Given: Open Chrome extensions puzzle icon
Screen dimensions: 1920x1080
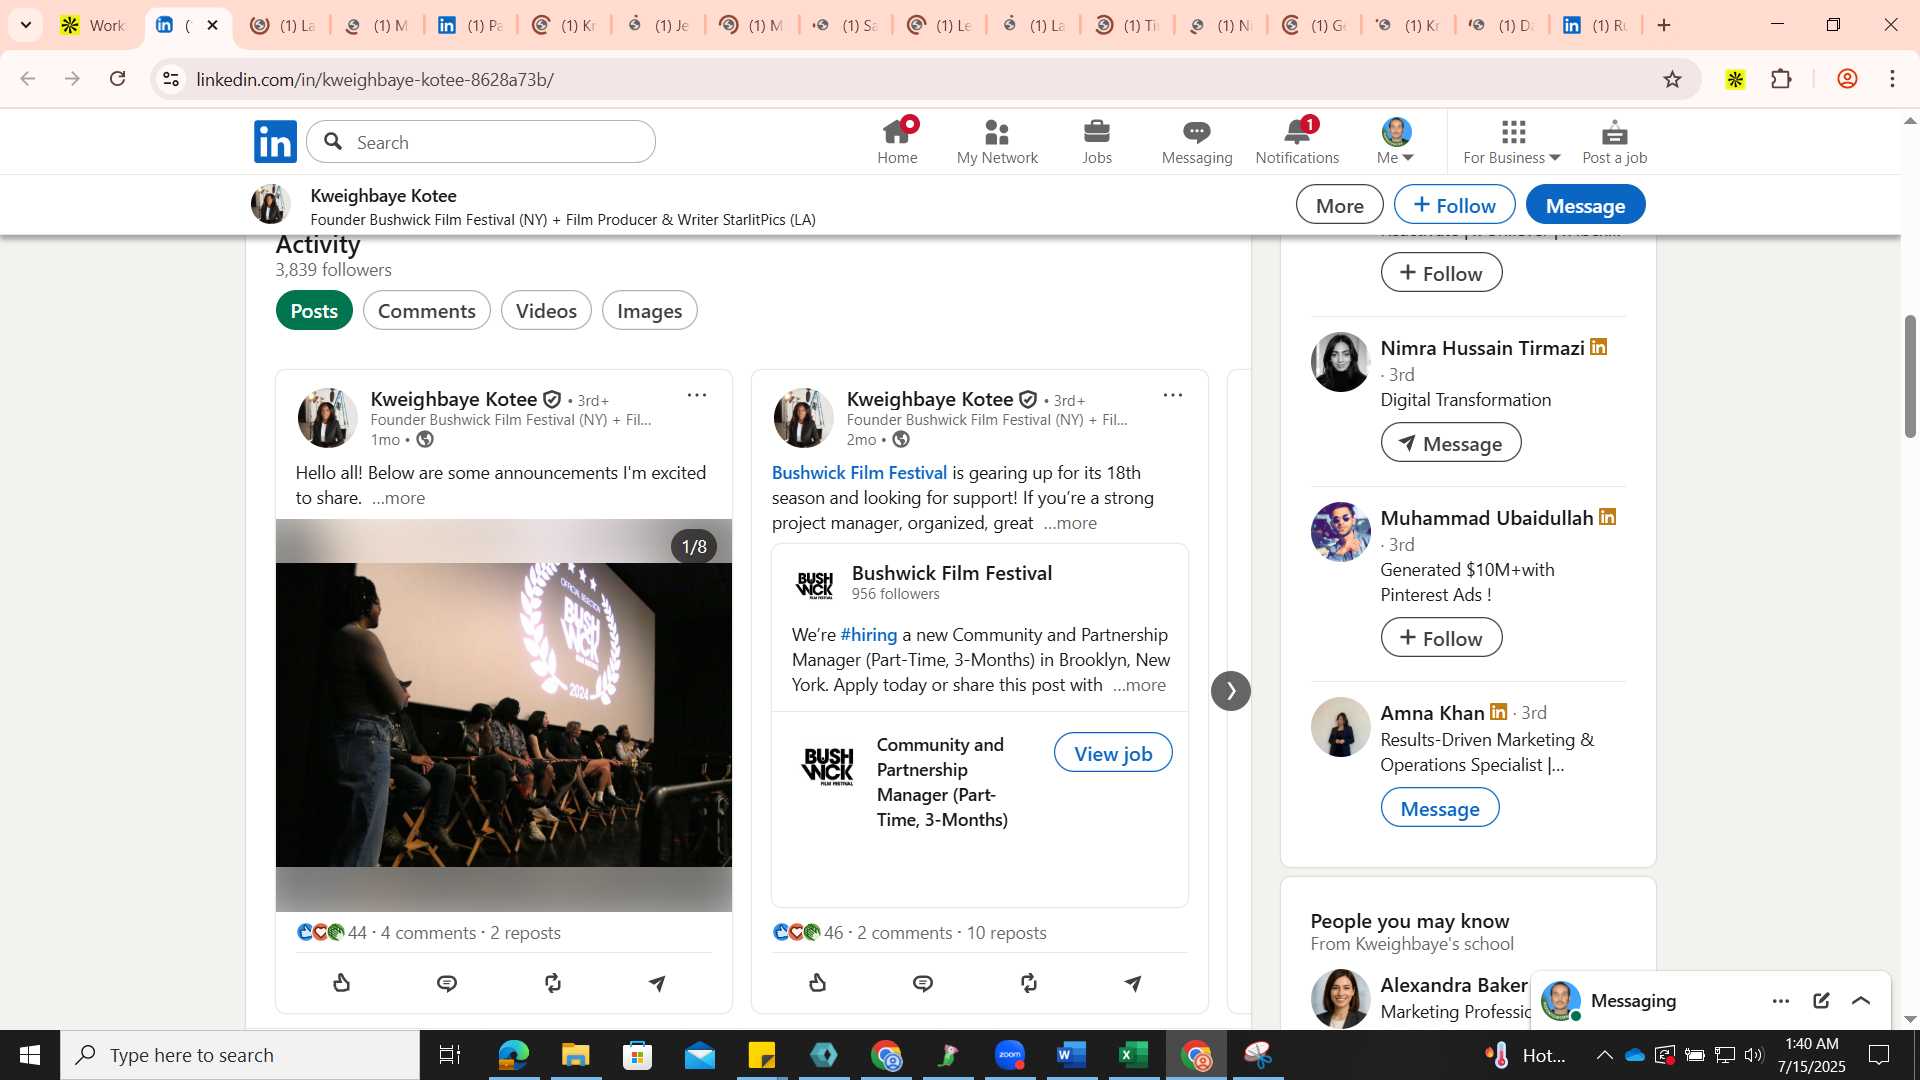Looking at the screenshot, I should point(1781,79).
